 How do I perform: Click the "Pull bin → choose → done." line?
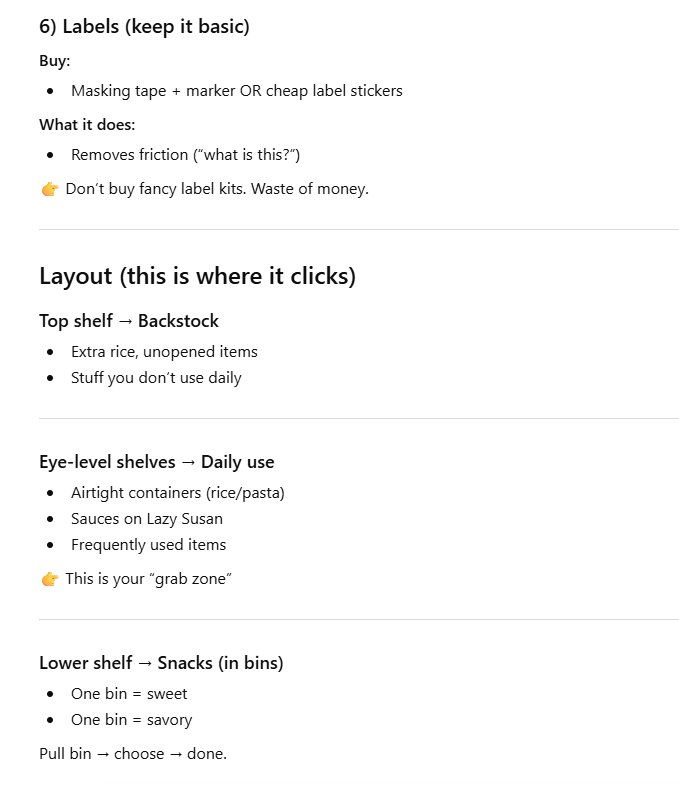pyautogui.click(x=133, y=754)
